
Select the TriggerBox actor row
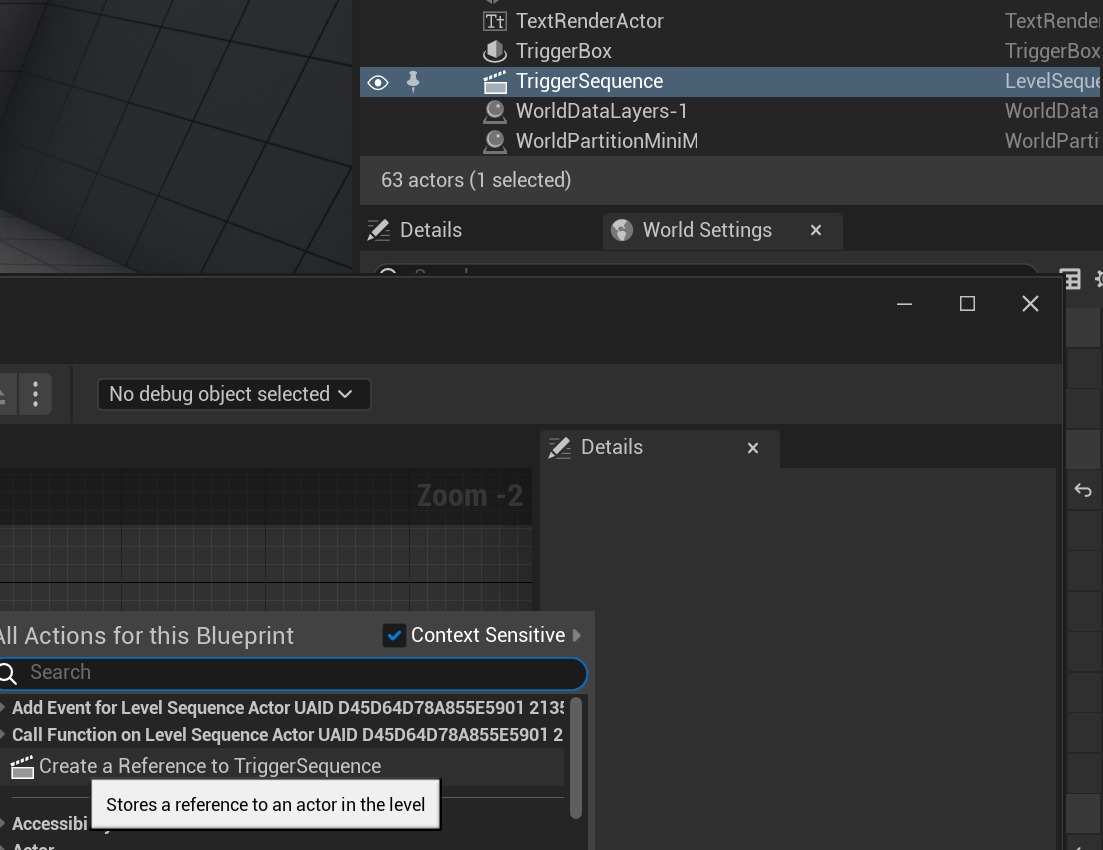coord(731,51)
